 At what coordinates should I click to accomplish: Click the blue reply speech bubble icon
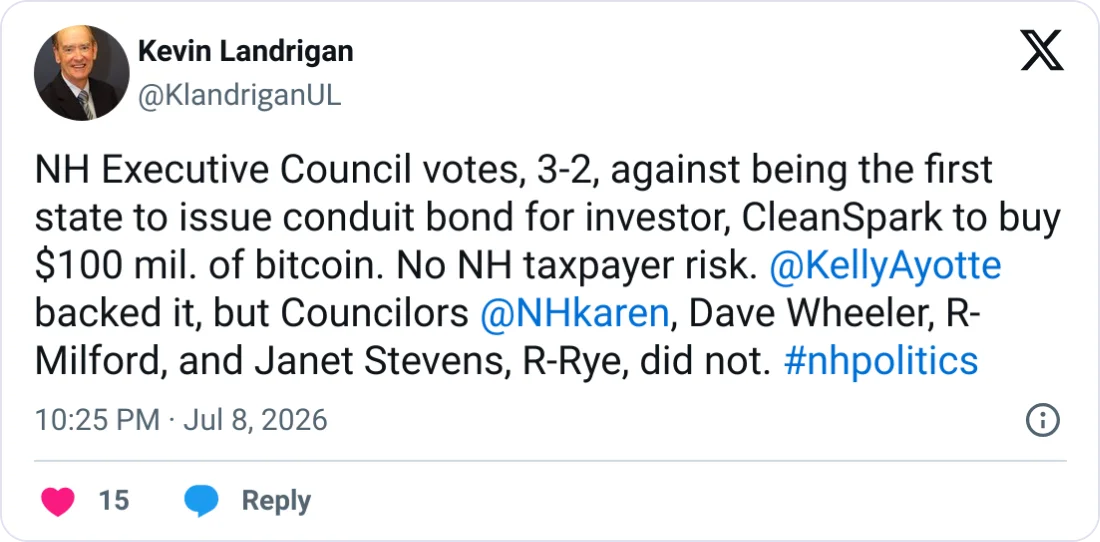201,501
